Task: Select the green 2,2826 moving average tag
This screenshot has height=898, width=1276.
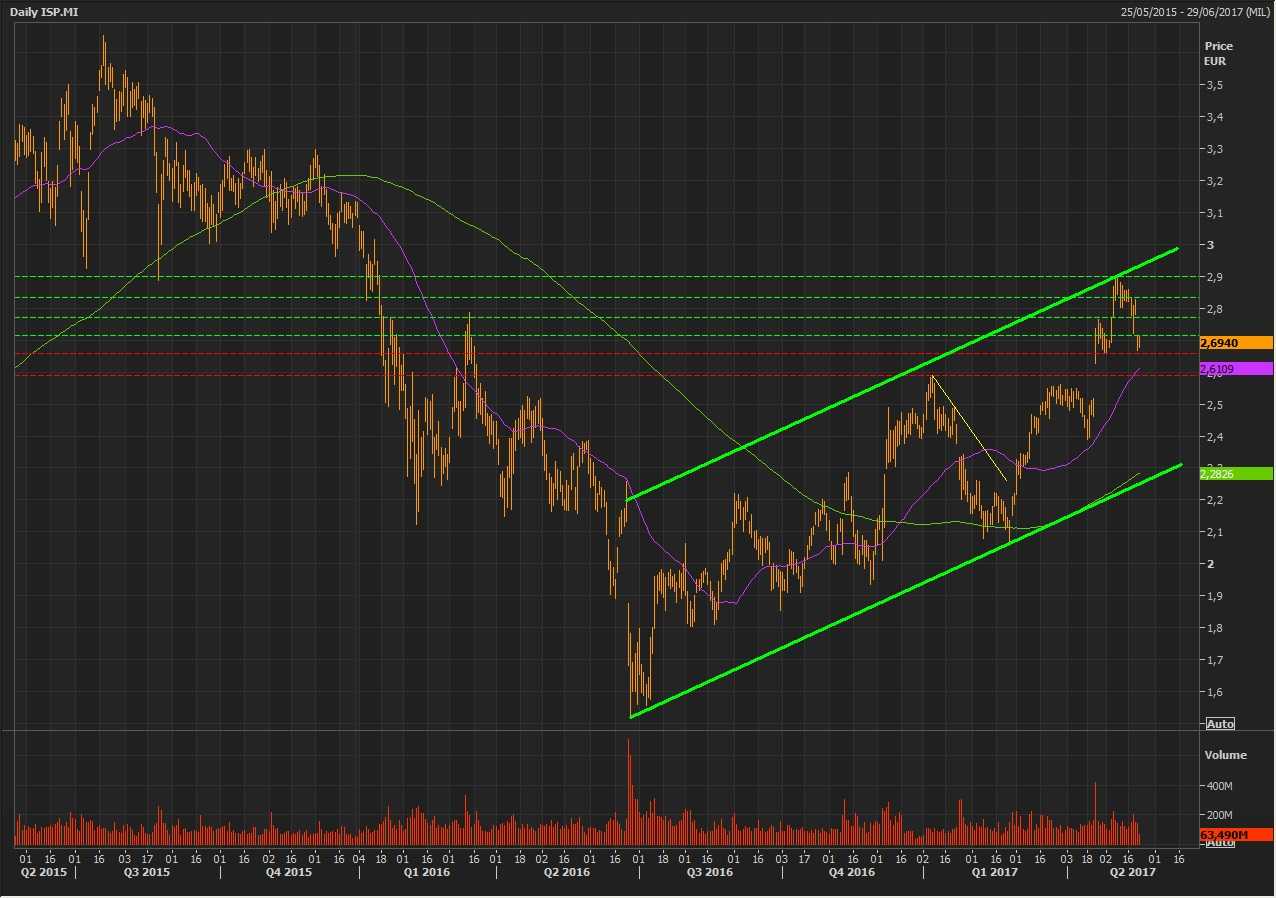Action: pyautogui.click(x=1235, y=473)
